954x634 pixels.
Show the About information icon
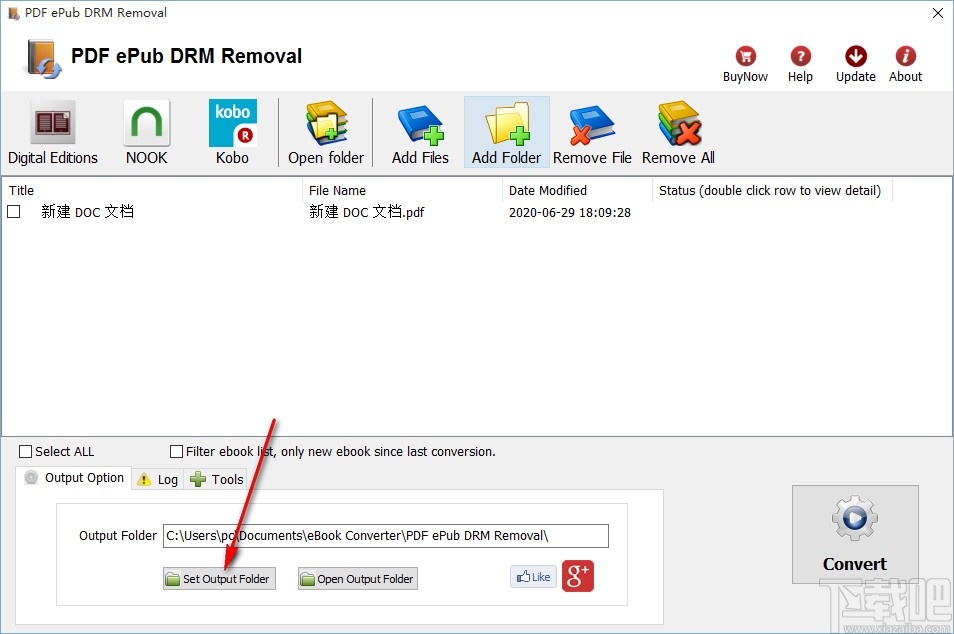[x=905, y=64]
